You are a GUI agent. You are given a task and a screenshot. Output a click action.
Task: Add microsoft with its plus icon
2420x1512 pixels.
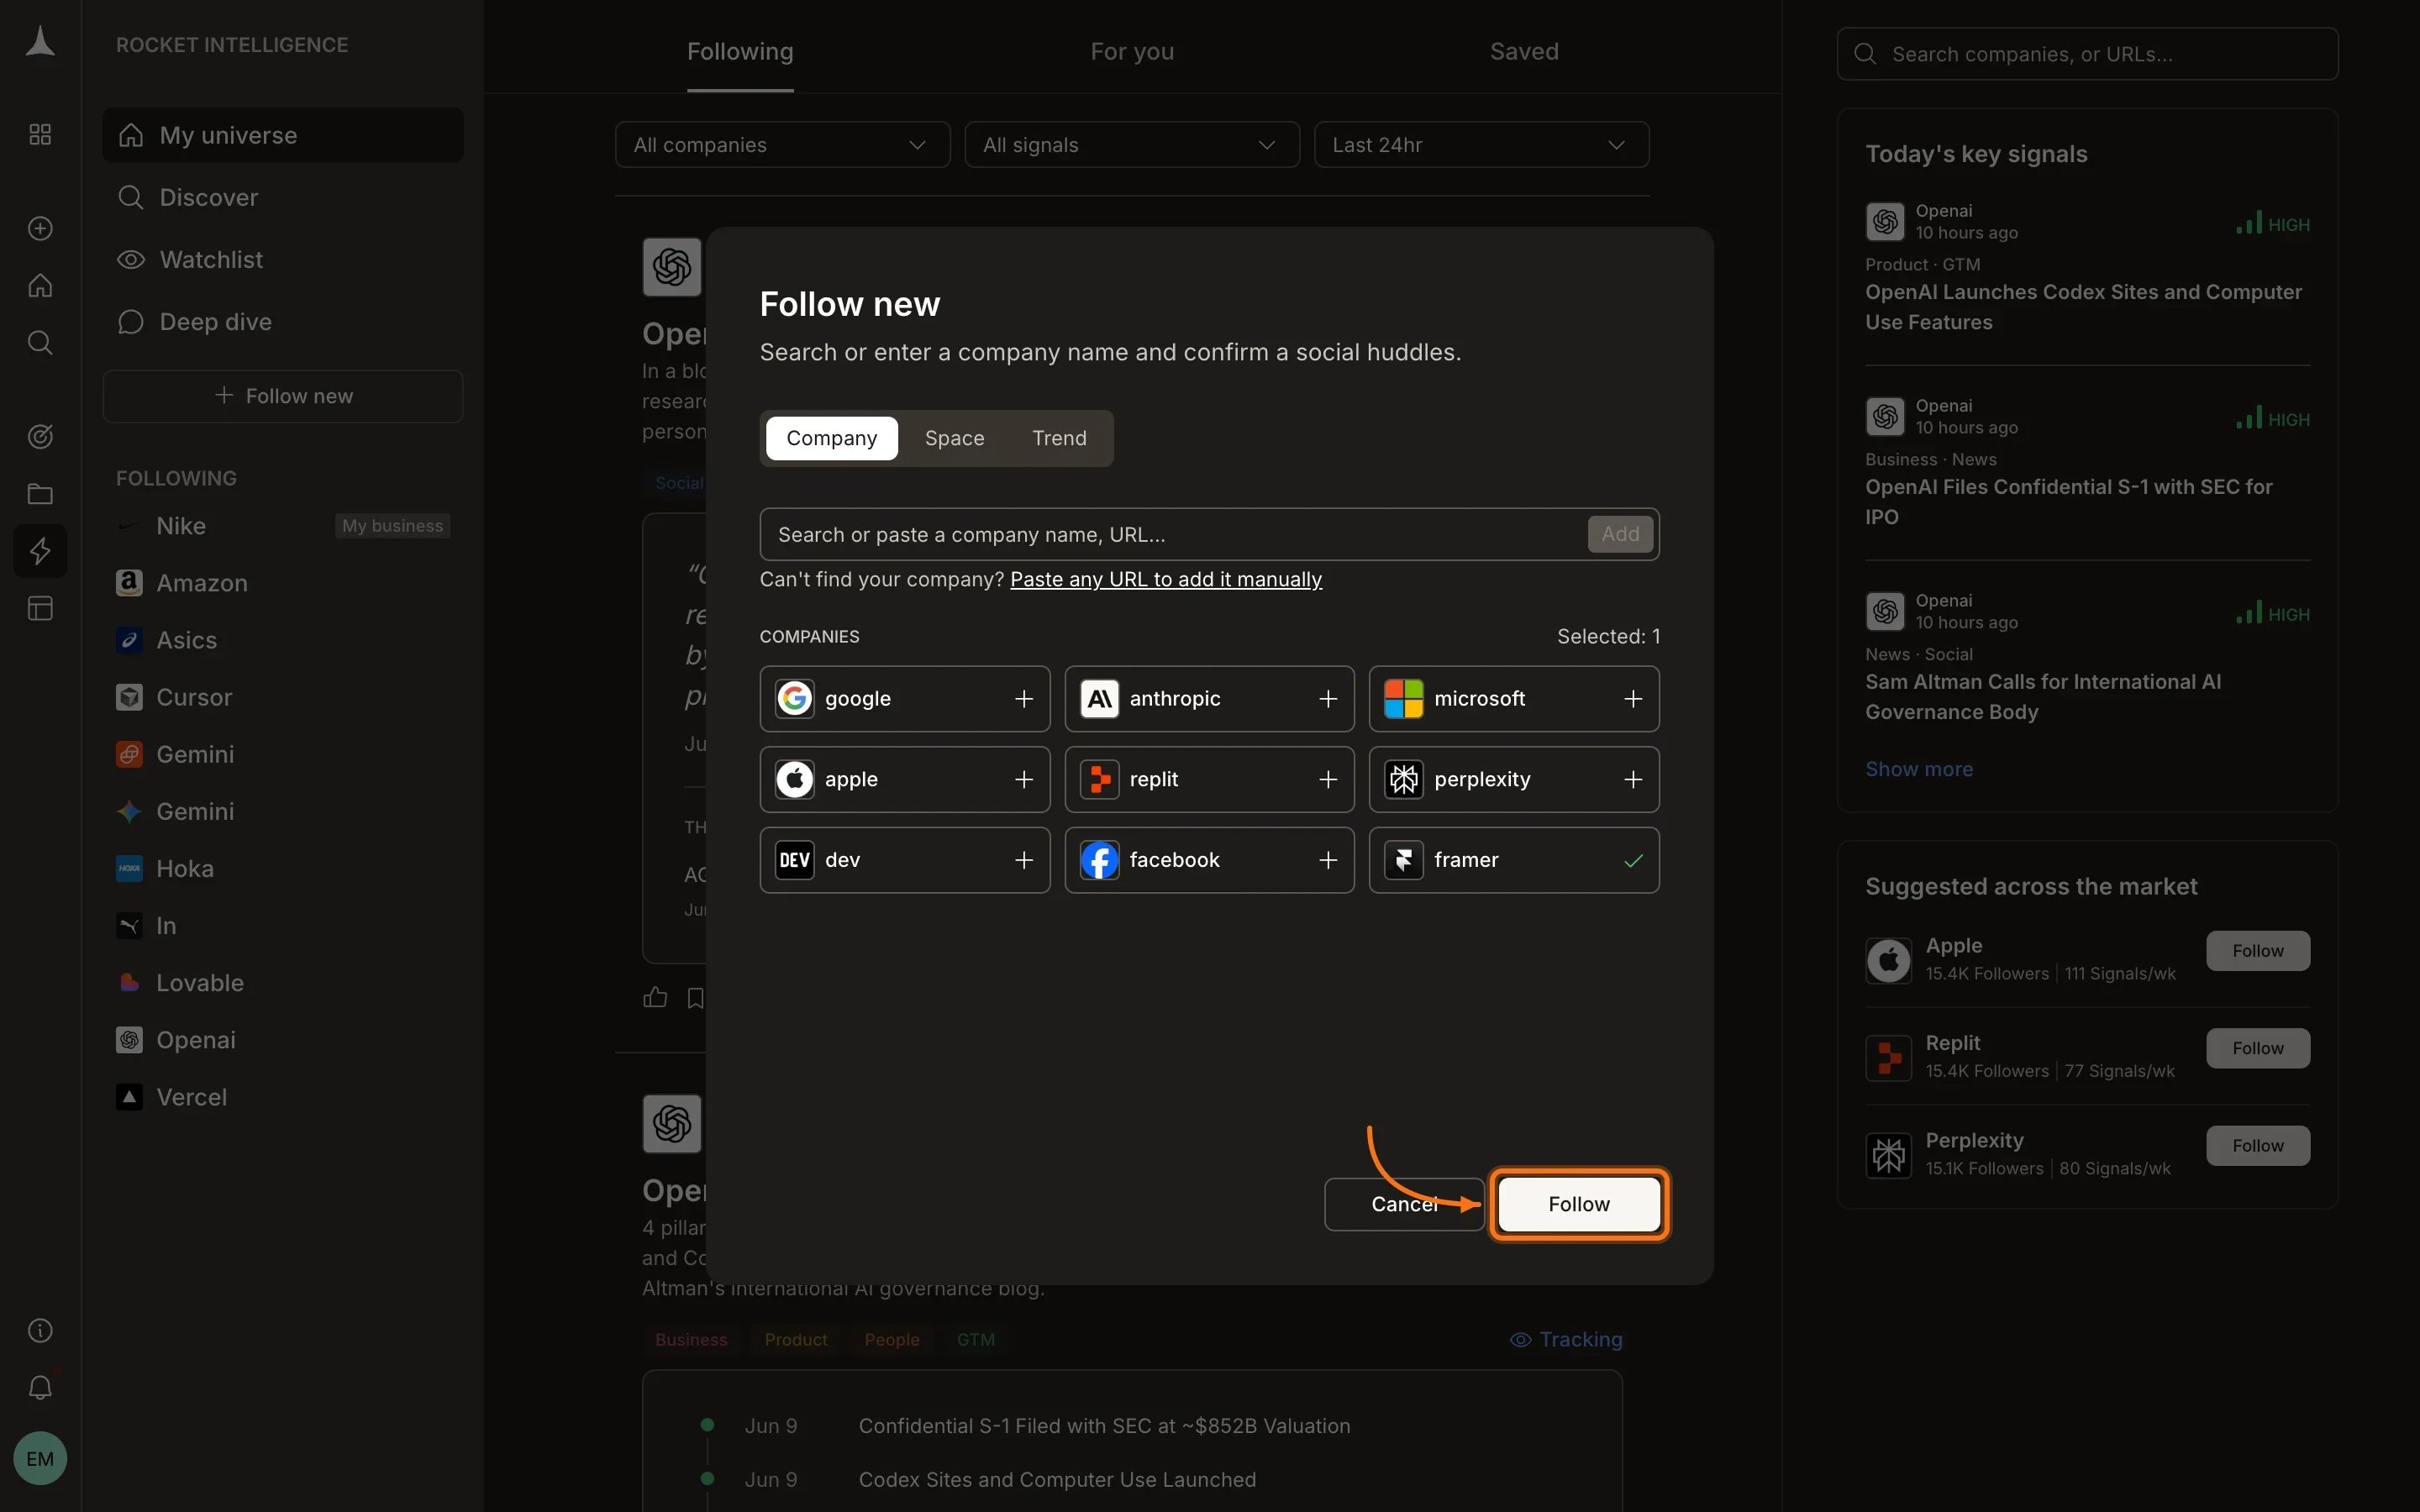[1633, 699]
